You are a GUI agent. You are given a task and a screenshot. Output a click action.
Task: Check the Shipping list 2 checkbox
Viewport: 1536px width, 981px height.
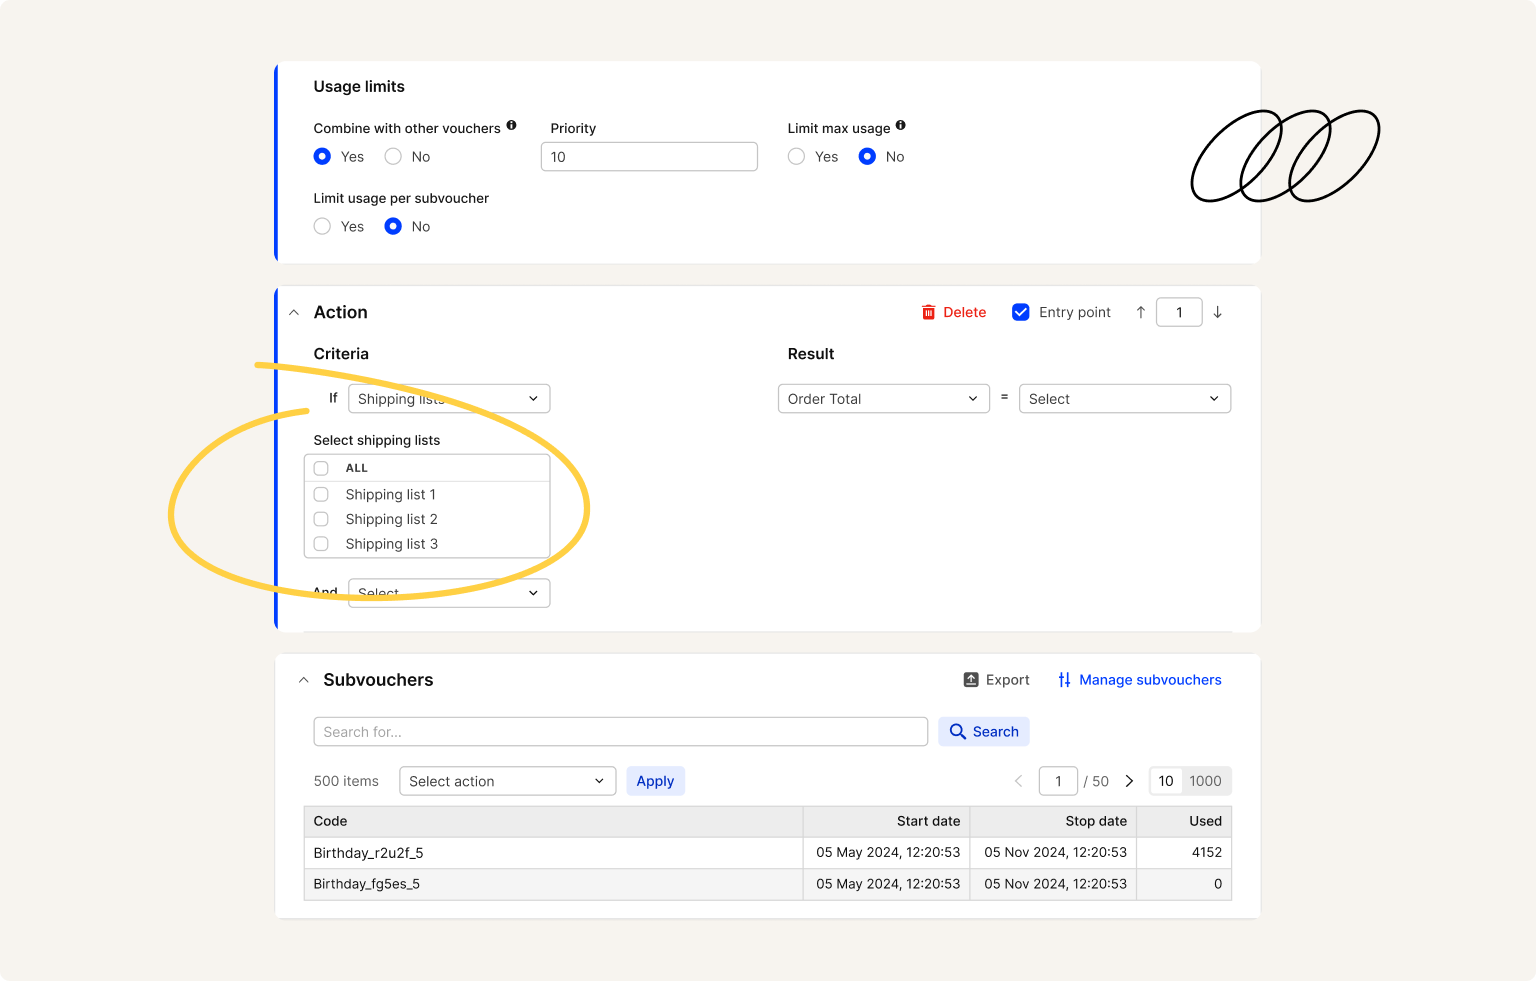[x=321, y=519]
